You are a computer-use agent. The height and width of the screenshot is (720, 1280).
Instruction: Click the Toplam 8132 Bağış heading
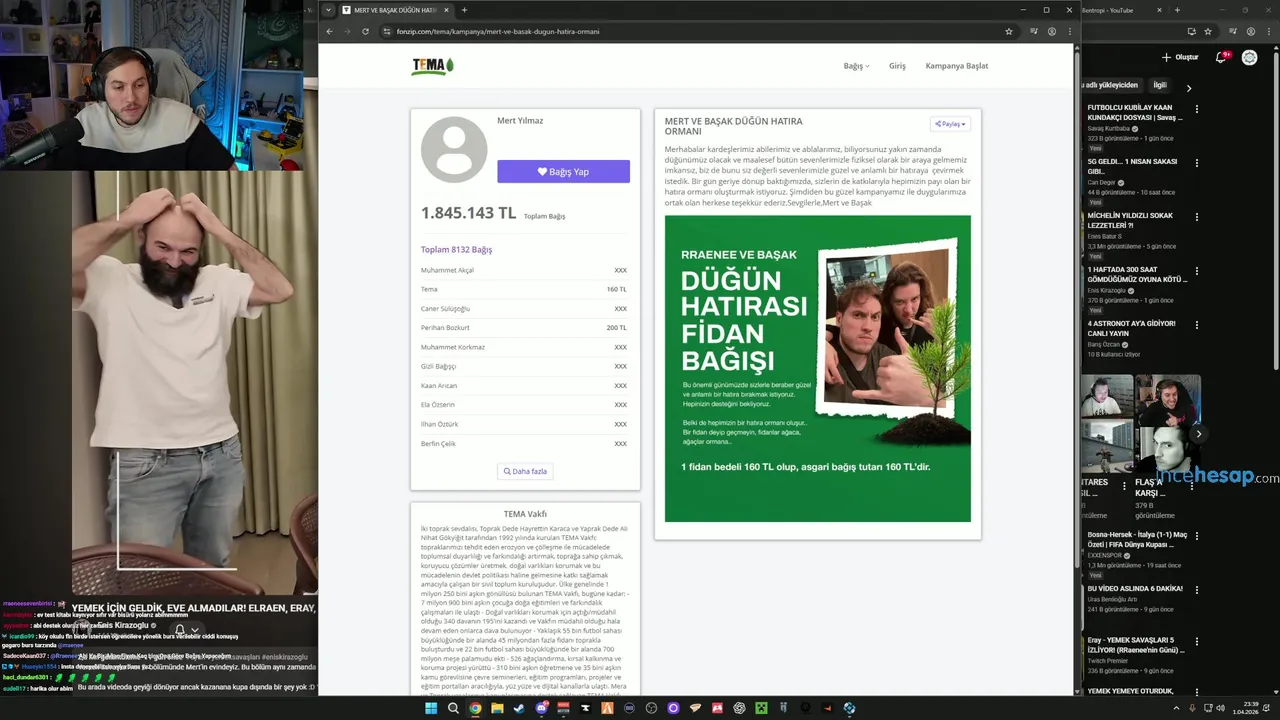tap(456, 250)
